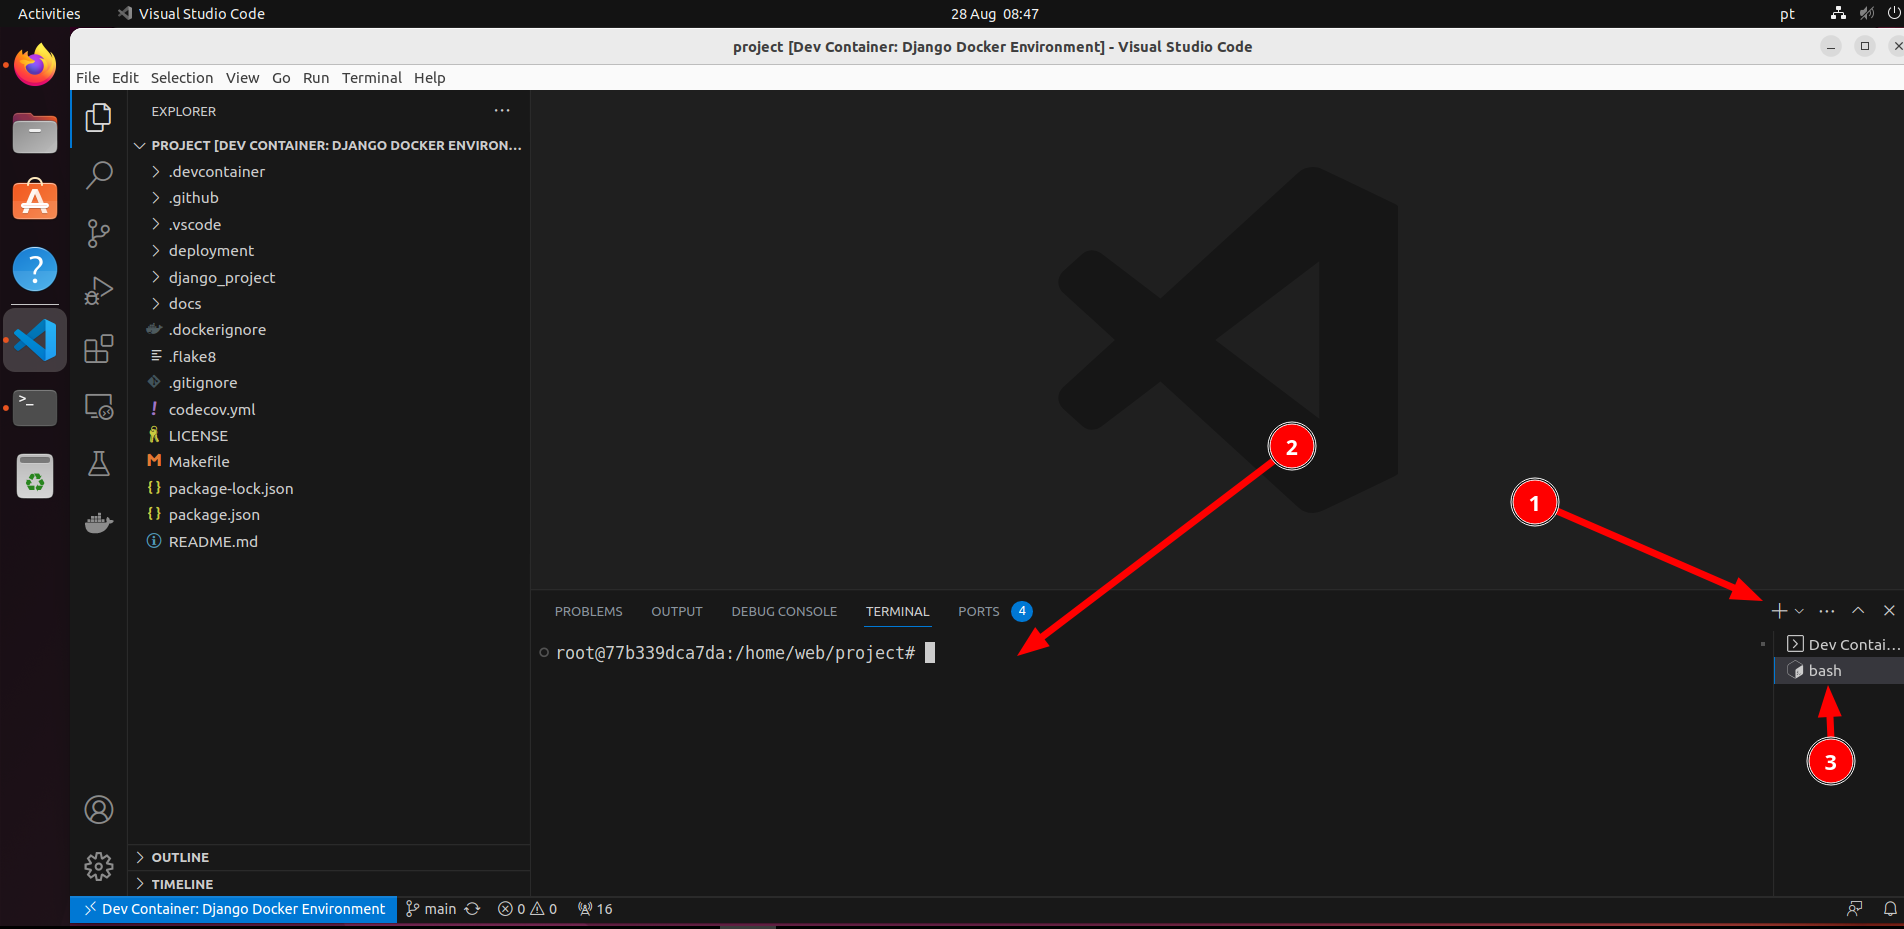Switch to the PROBLEMS tab
Image resolution: width=1904 pixels, height=929 pixels.
589,612
